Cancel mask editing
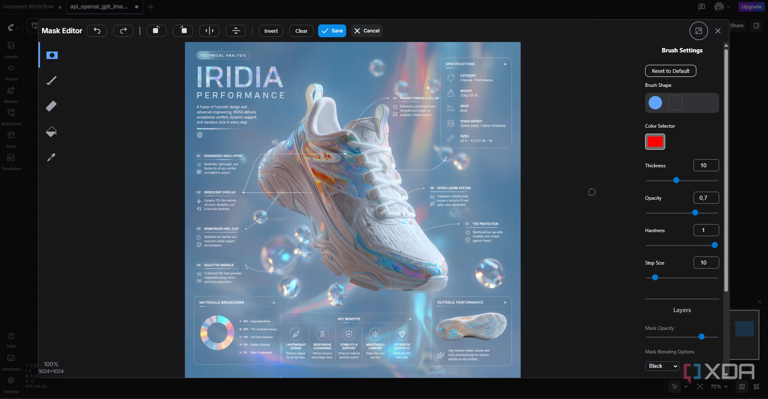768x399 pixels. [367, 31]
